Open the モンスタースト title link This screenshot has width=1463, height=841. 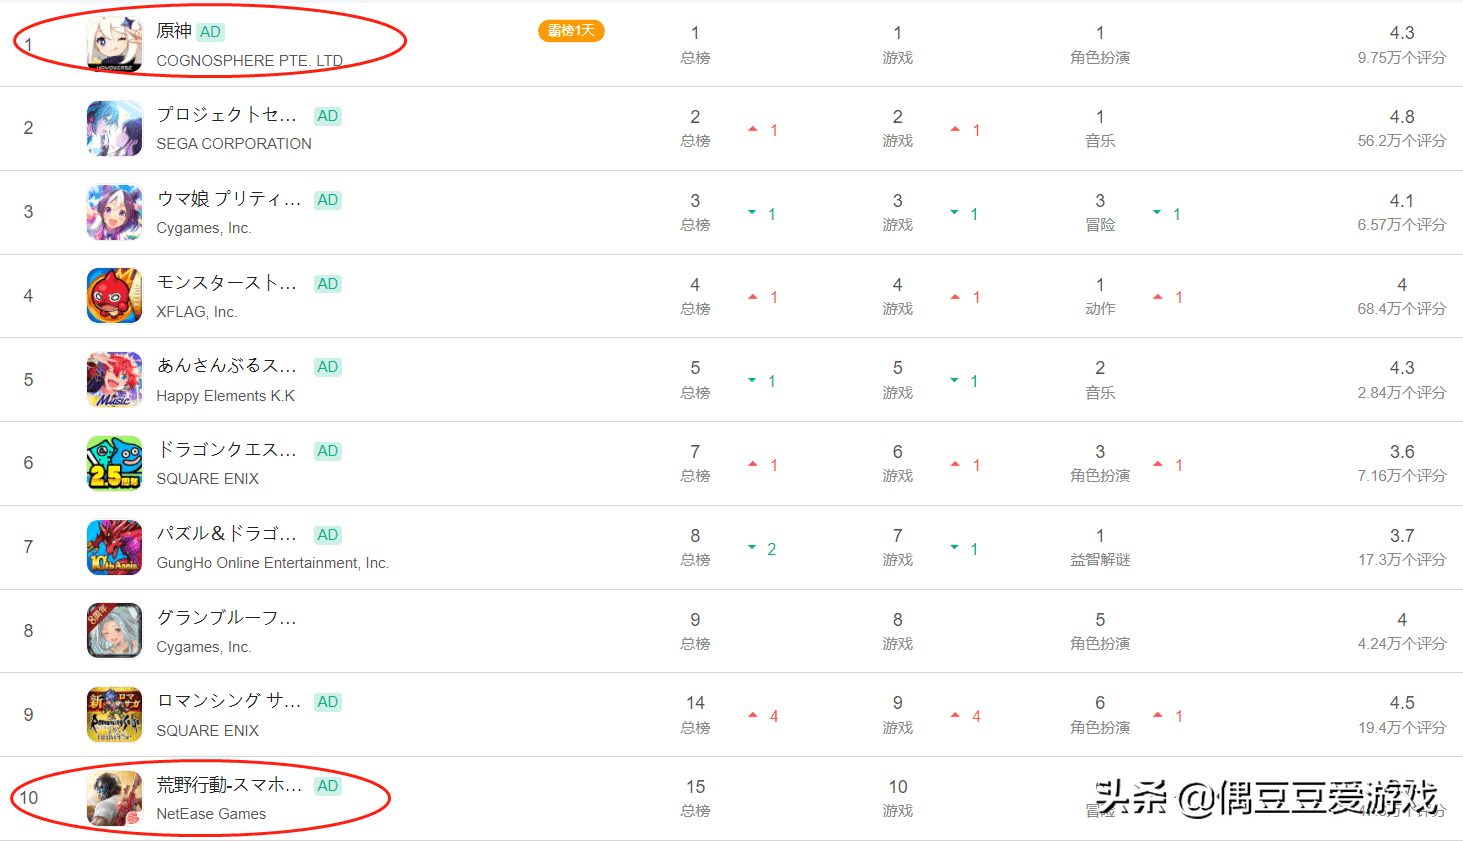click(x=227, y=283)
